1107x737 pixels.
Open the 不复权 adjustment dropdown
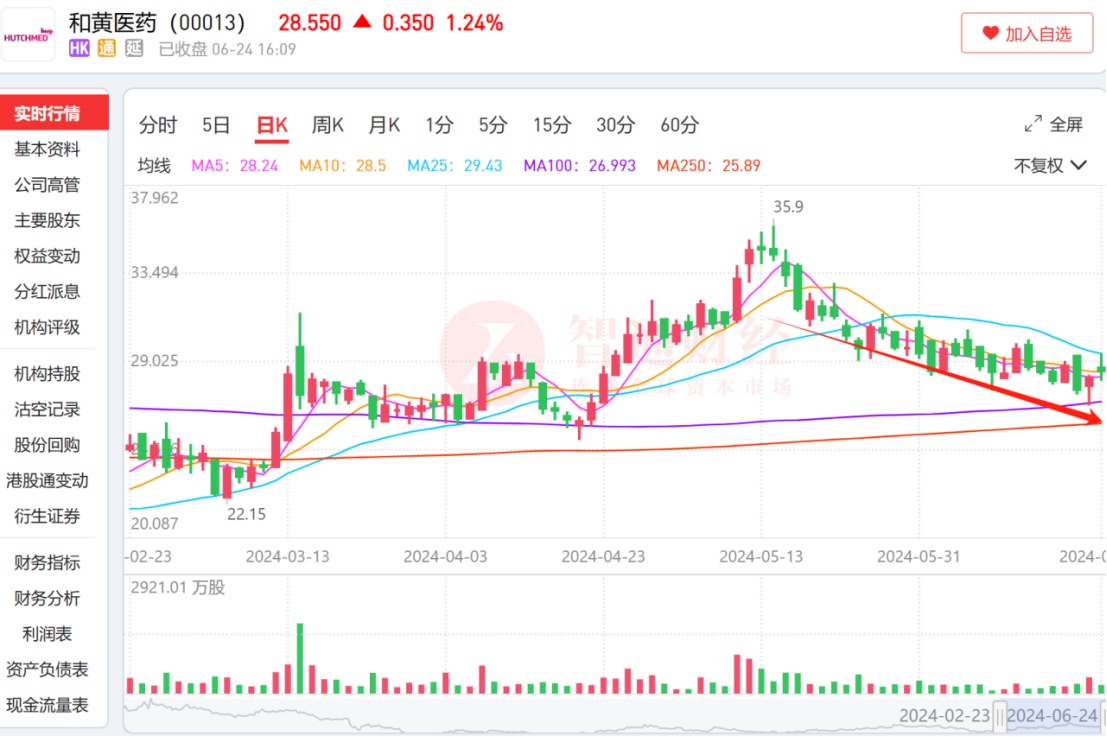pyautogui.click(x=1049, y=165)
